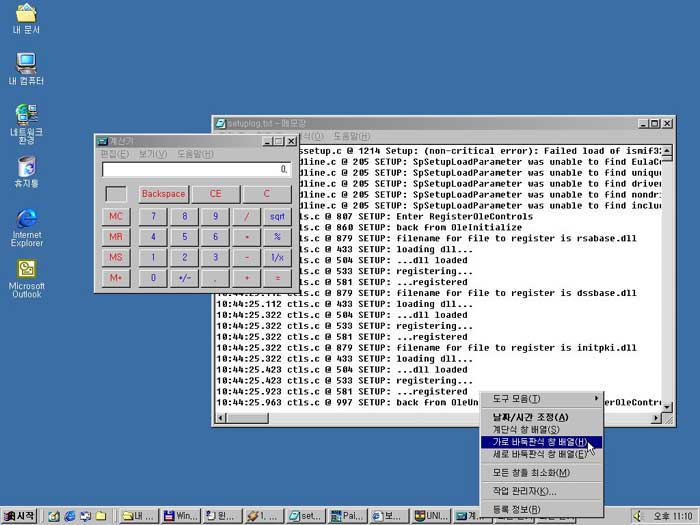Switch to the '원...' taskbar button
Viewport: 700px width, 525px height.
point(222,516)
